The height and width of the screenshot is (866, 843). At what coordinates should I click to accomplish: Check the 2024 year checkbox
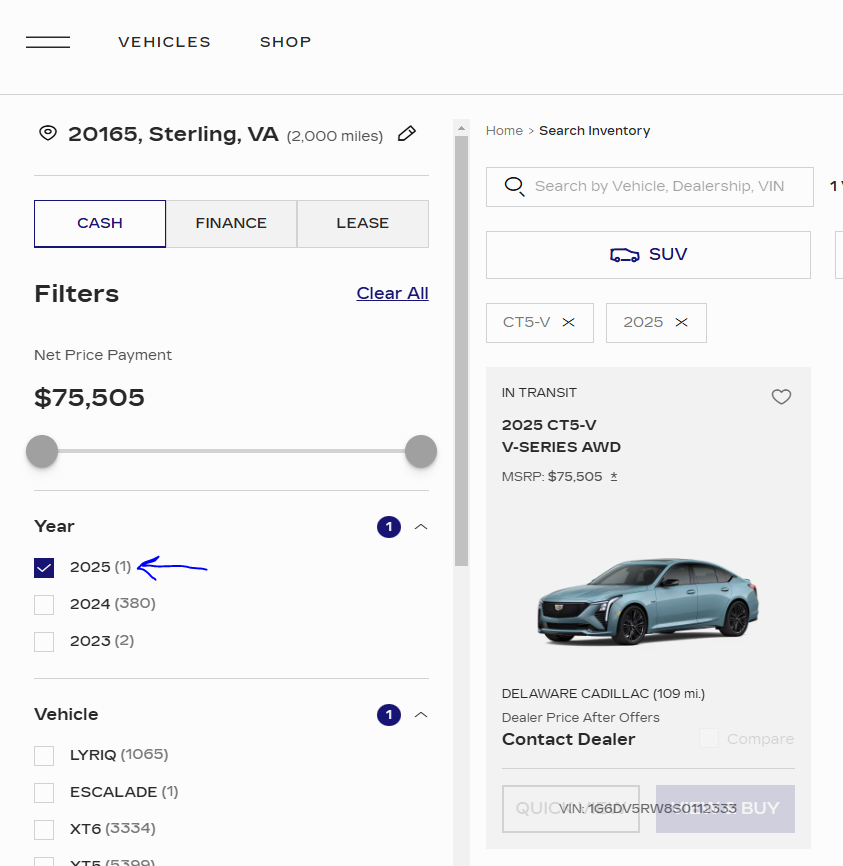point(44,604)
